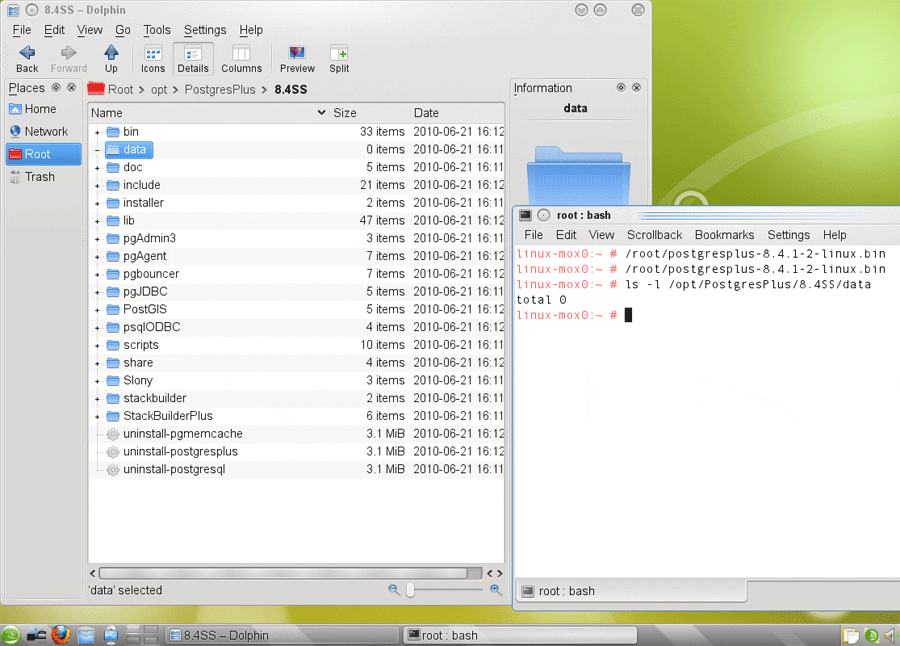Expand the Slony folder tree

[97, 382]
